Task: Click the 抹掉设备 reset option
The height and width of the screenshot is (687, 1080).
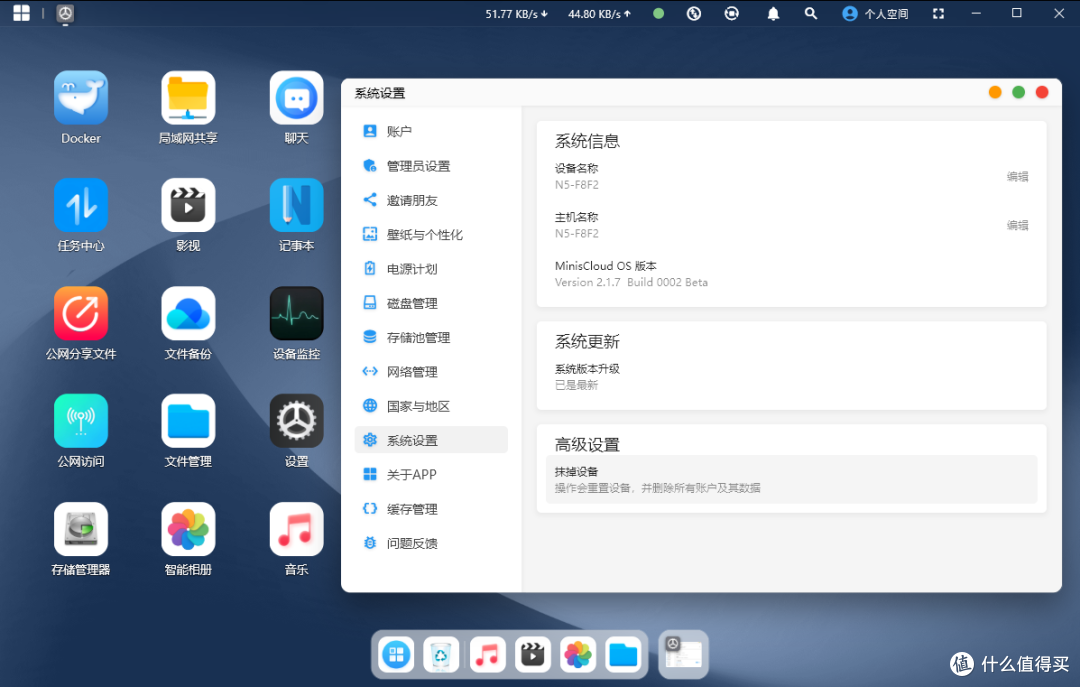Action: coord(791,480)
